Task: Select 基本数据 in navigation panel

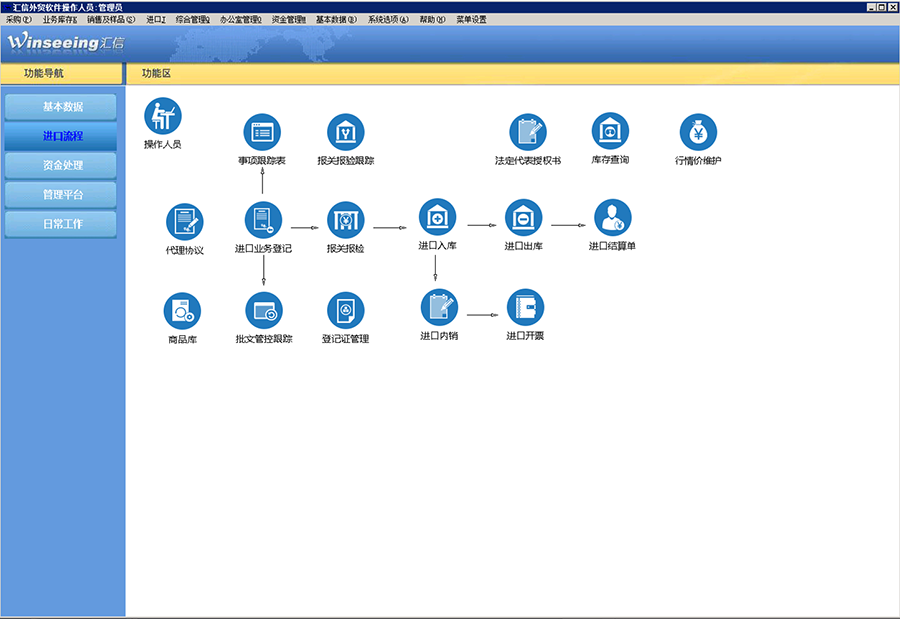Action: coord(62,107)
